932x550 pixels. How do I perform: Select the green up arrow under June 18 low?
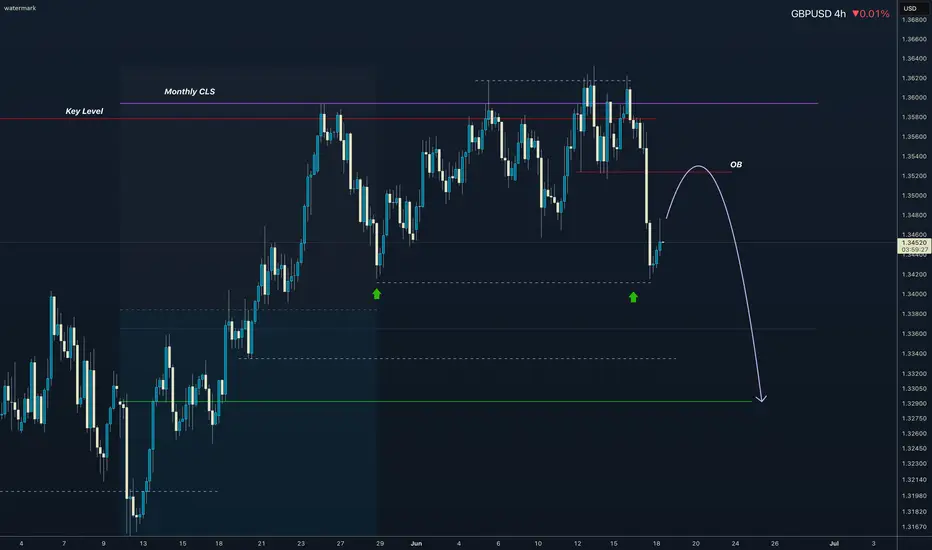click(x=633, y=297)
